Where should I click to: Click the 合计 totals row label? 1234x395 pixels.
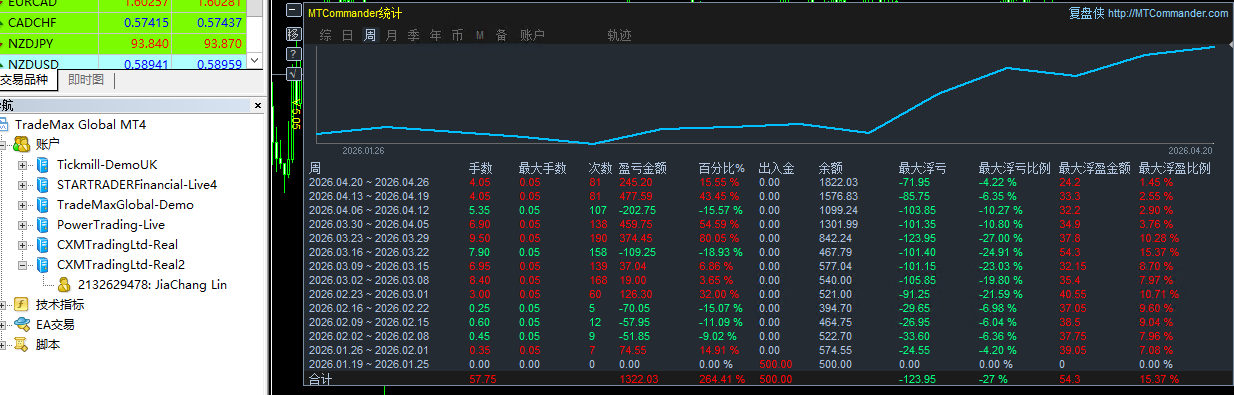(320, 380)
